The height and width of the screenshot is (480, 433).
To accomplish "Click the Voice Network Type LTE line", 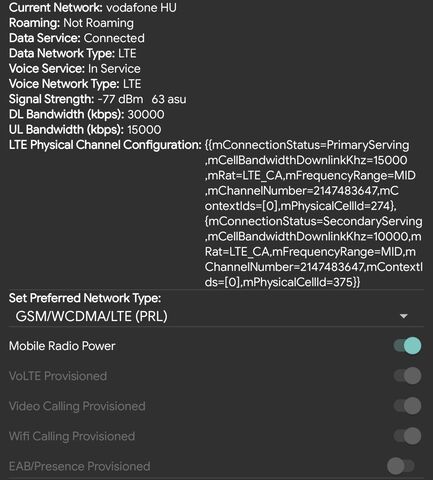I will [x=75, y=84].
